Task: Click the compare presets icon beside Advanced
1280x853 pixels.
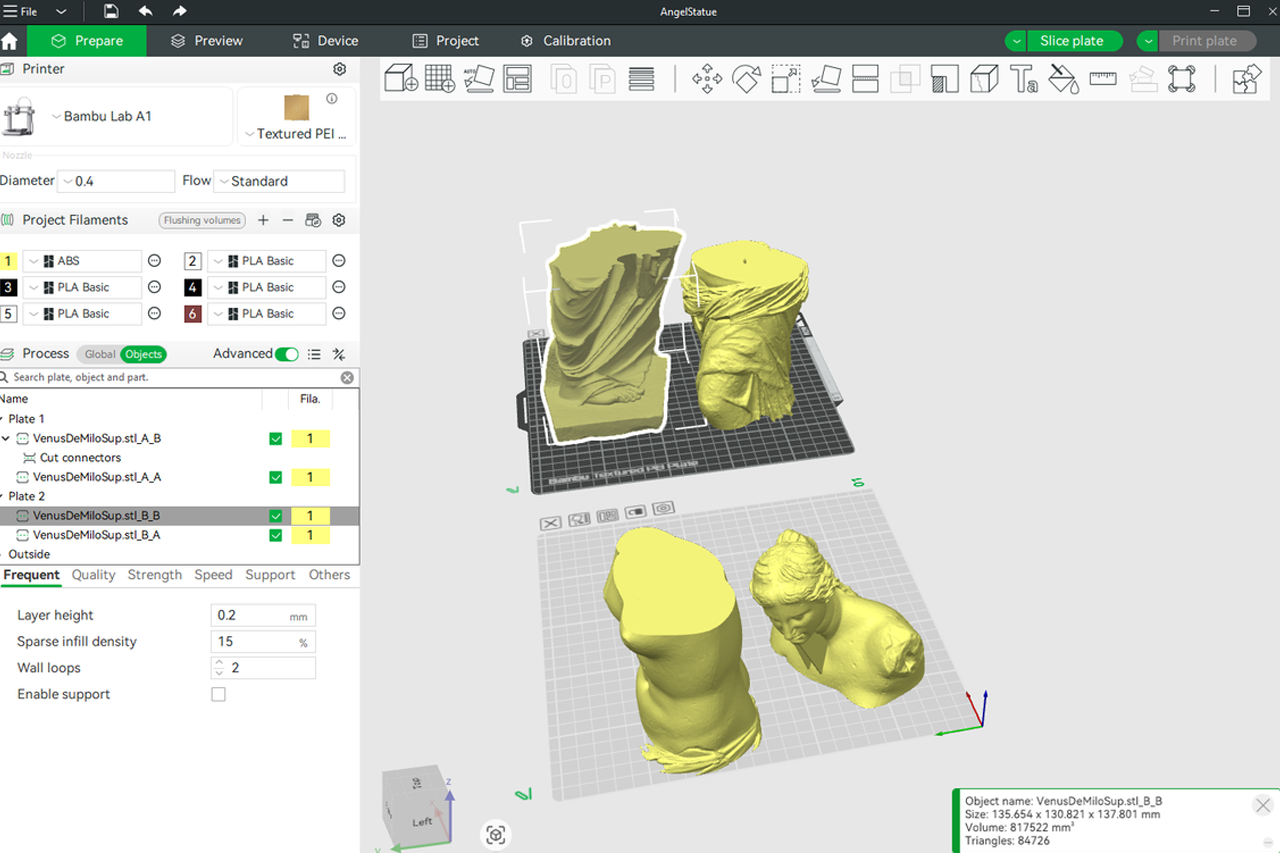Action: (339, 354)
